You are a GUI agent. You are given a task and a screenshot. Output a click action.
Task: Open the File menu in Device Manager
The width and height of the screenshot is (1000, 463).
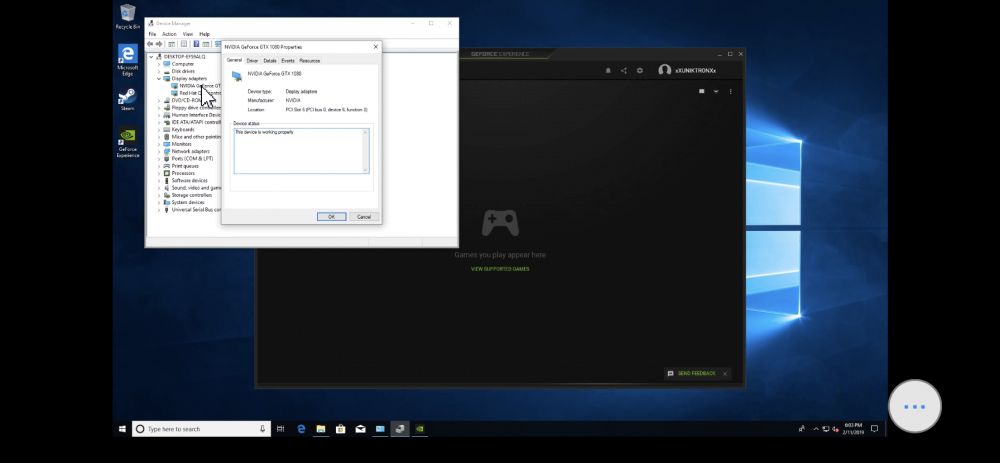click(x=152, y=34)
